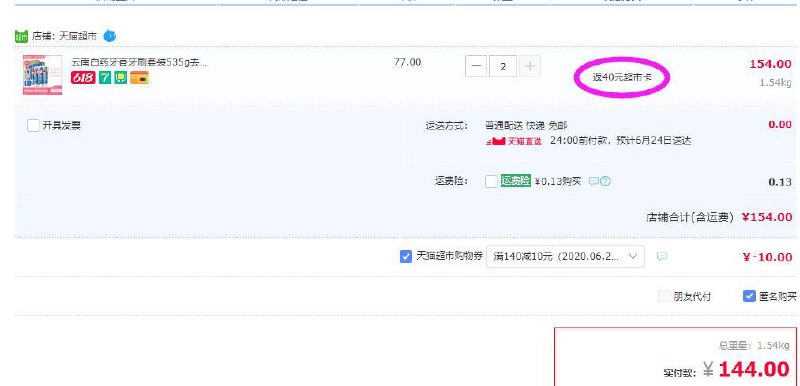Screen dimensions: 800x386
Task: Uncheck the 匿名购买 anonymous purchase checkbox
Action: click(x=749, y=296)
